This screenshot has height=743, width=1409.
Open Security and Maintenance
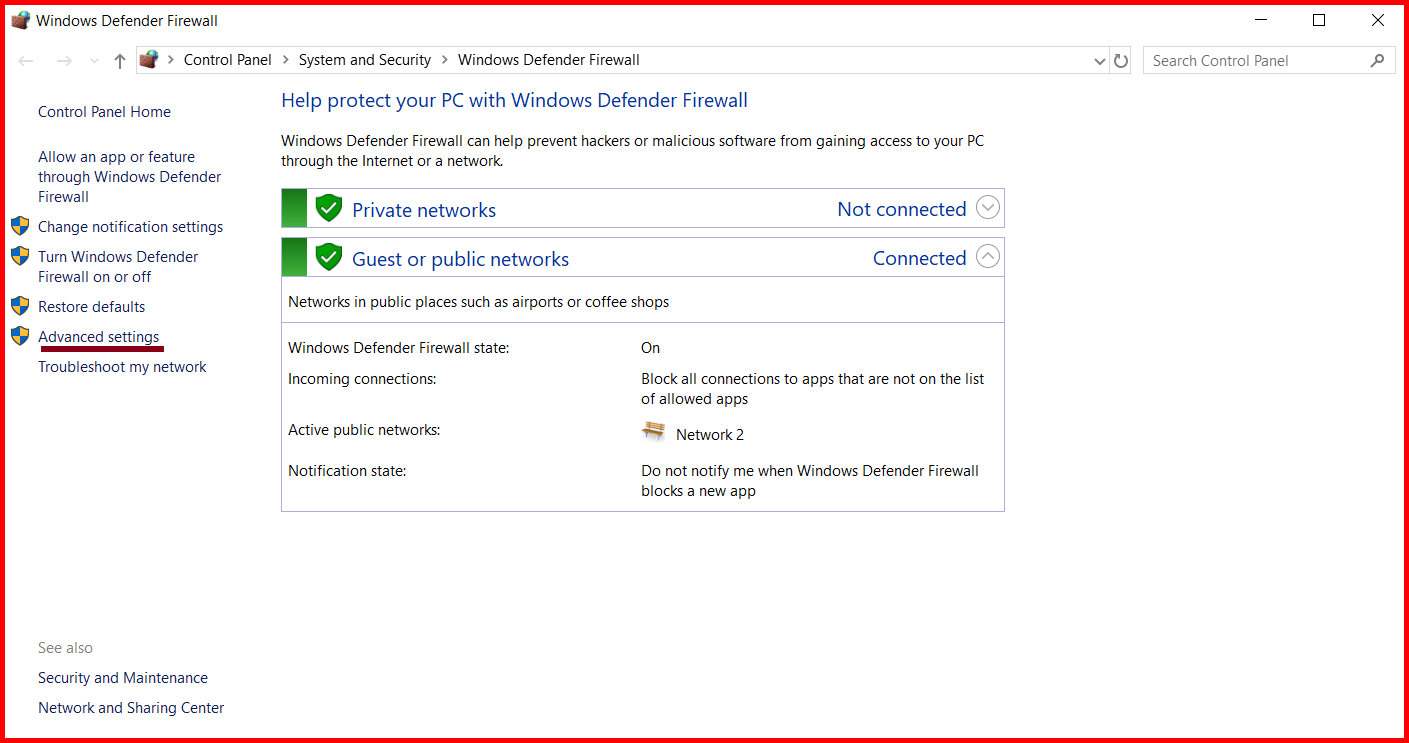pyautogui.click(x=122, y=677)
